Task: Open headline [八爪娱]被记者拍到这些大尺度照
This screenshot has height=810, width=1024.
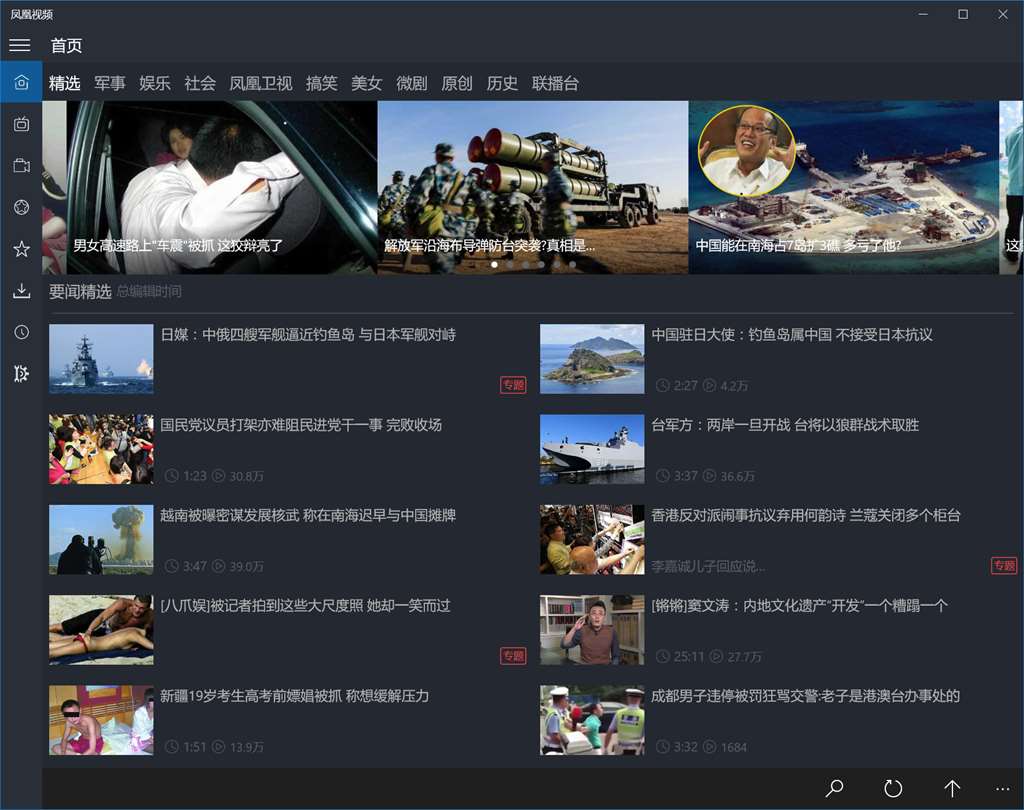Action: 306,606
